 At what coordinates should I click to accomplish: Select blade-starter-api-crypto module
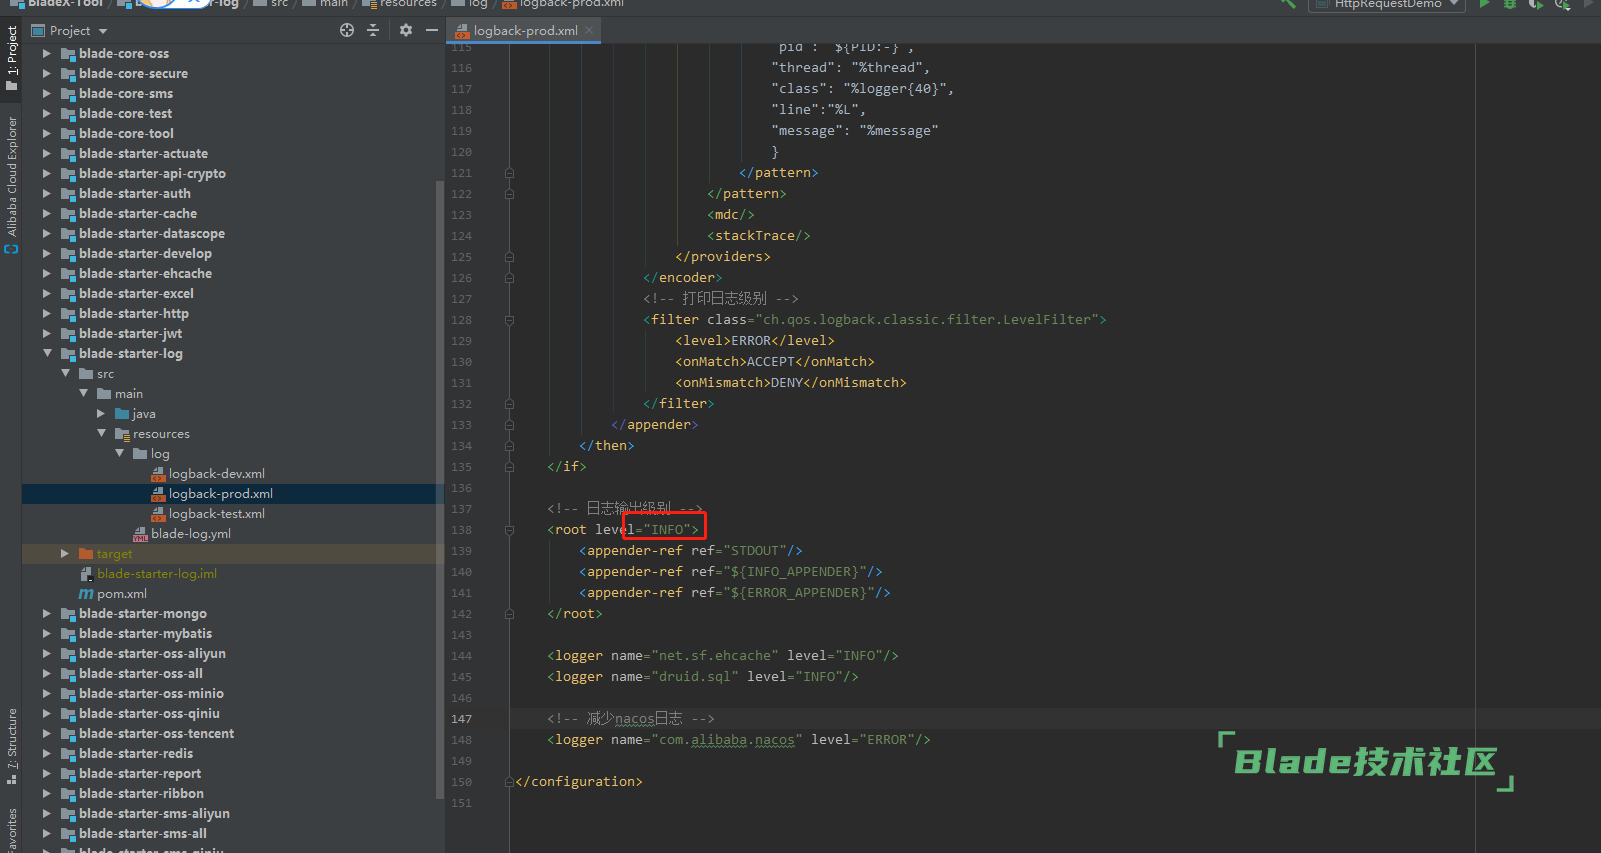152,173
